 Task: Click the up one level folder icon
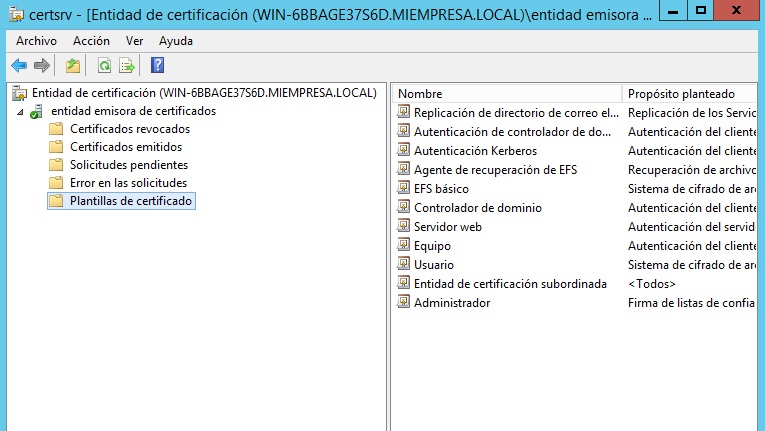(72, 66)
